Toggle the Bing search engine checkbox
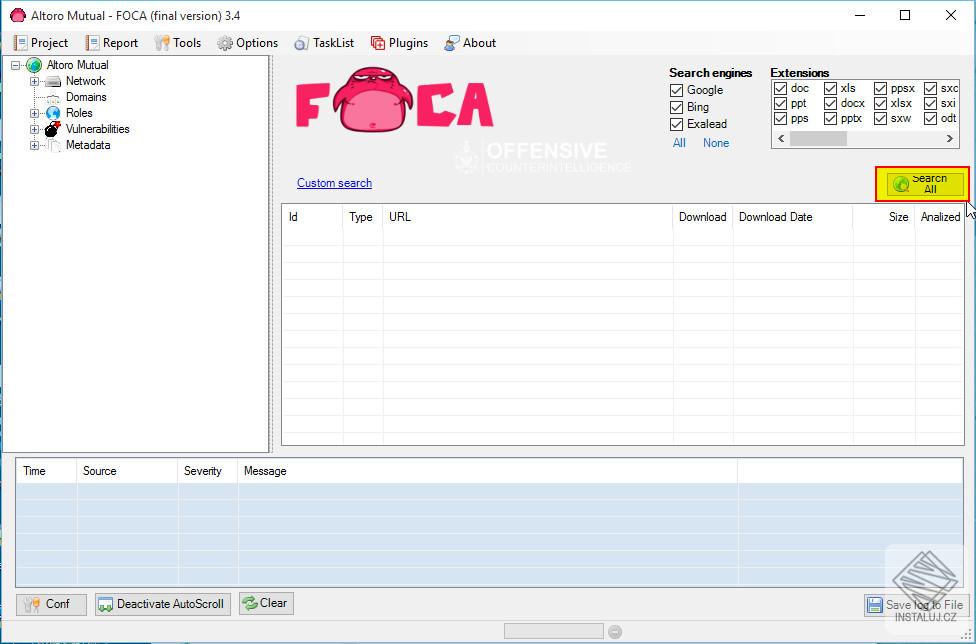 (x=677, y=107)
